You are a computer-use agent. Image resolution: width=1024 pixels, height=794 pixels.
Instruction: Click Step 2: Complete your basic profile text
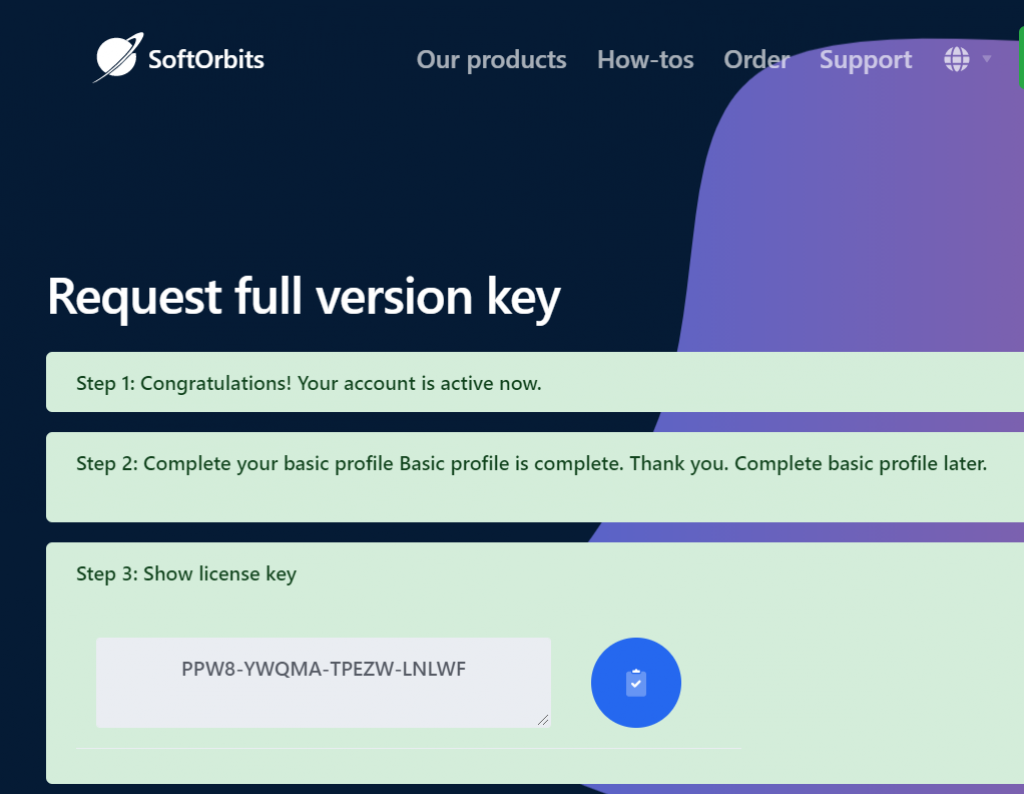[235, 464]
